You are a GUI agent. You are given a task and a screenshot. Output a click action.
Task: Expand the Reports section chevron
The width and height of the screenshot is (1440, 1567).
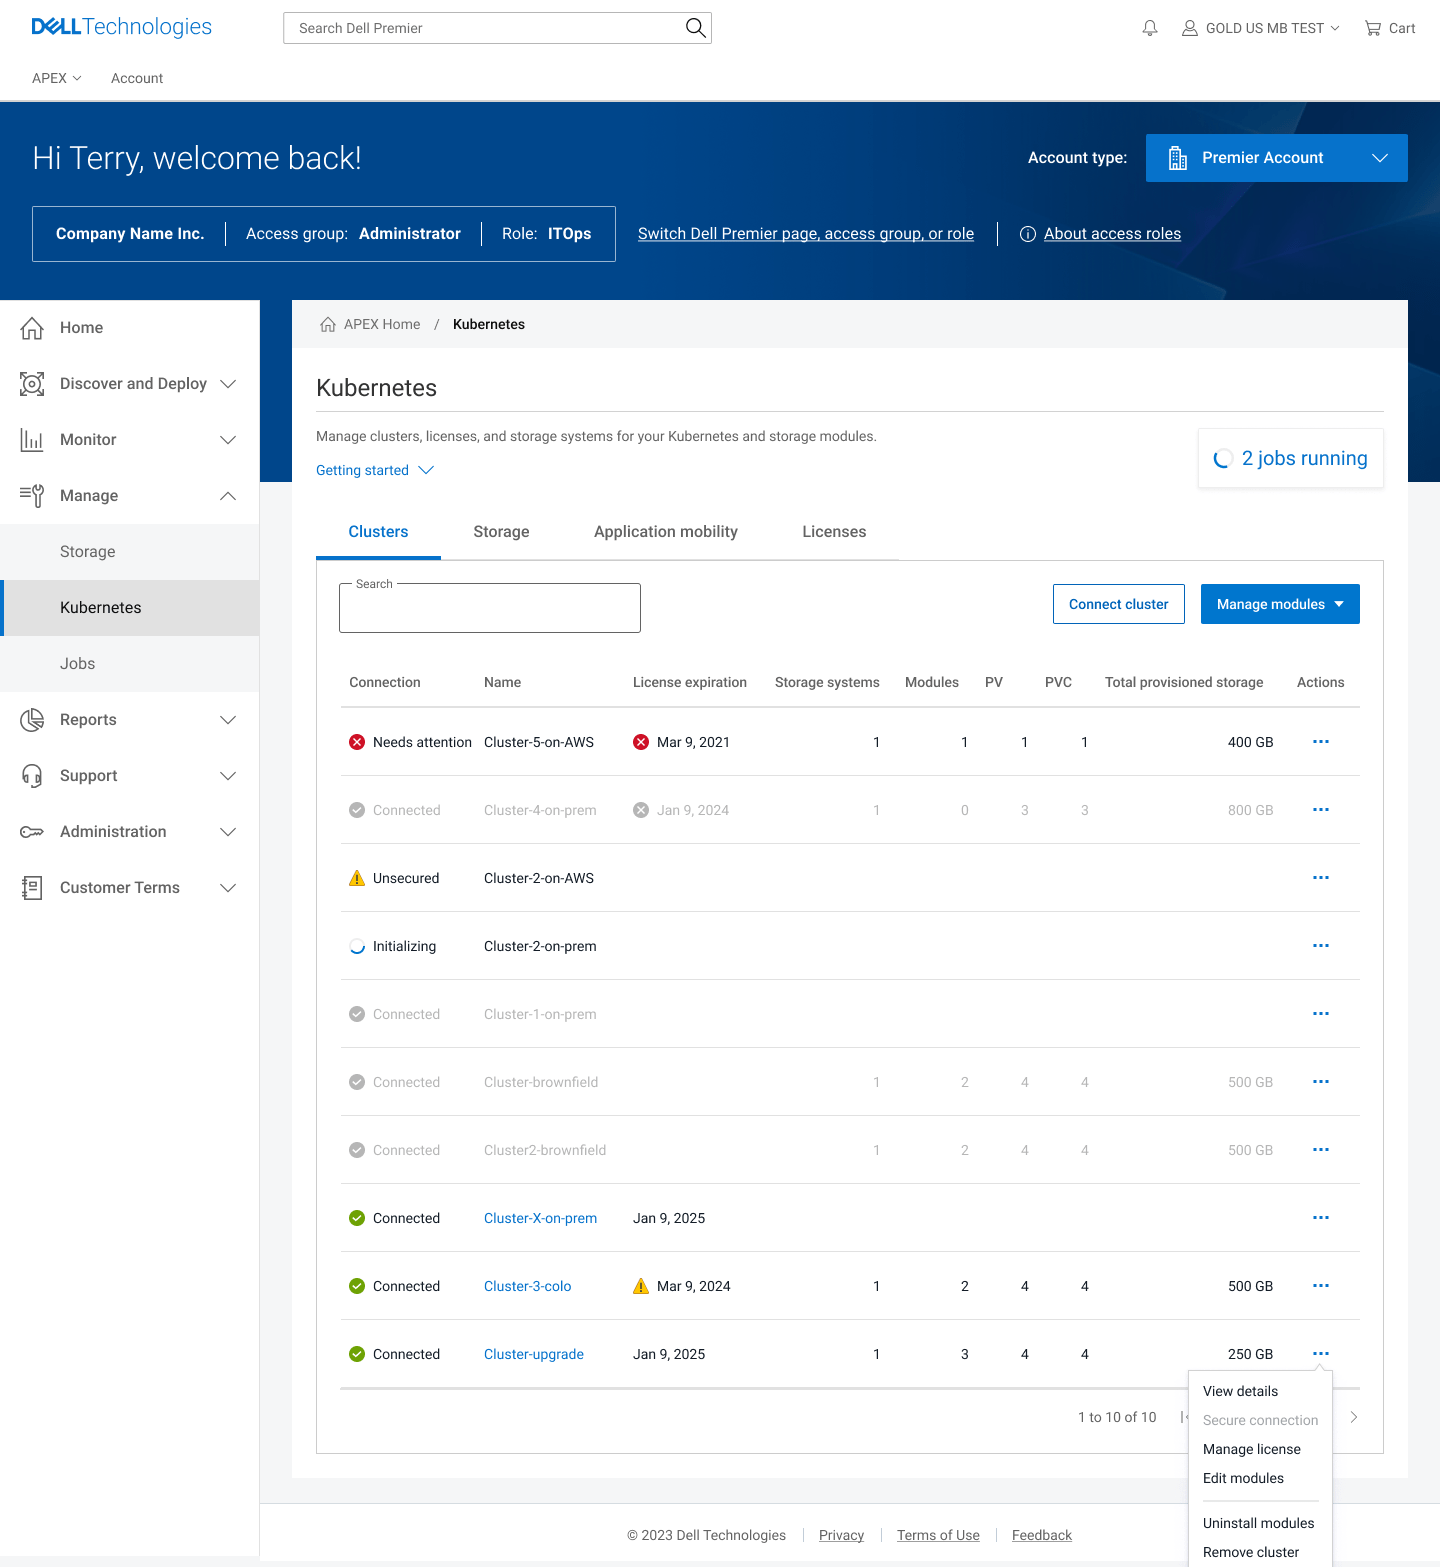point(228,720)
